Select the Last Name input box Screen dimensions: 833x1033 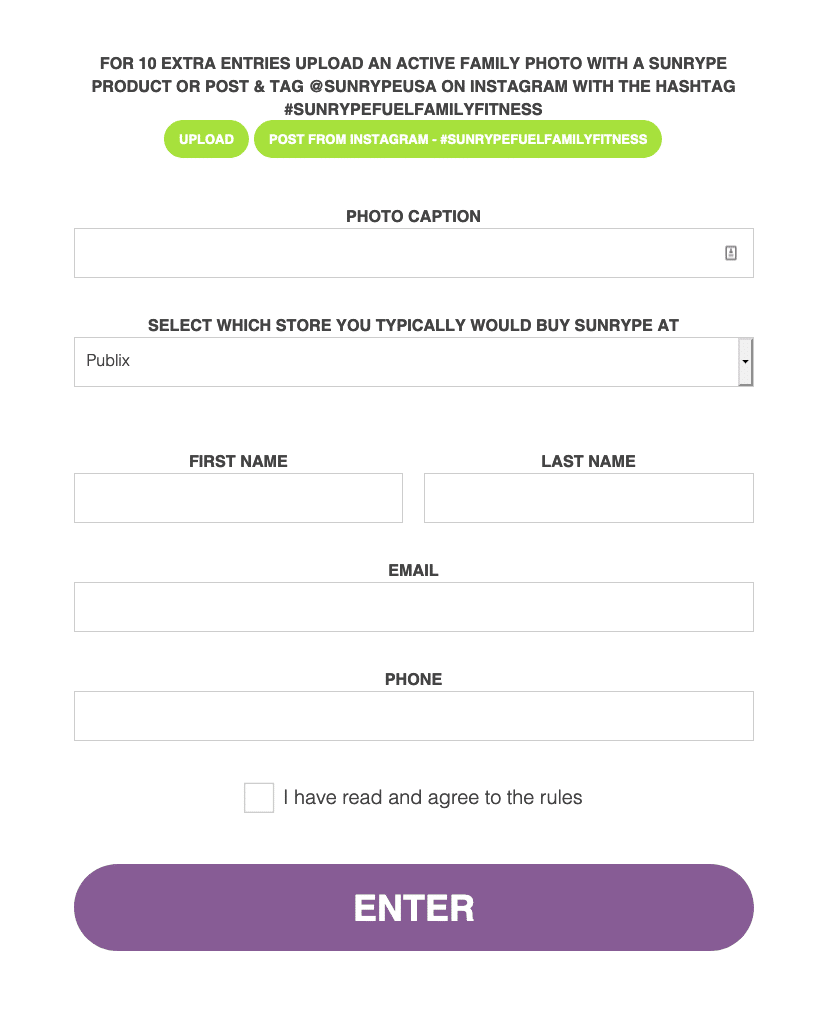(x=588, y=498)
